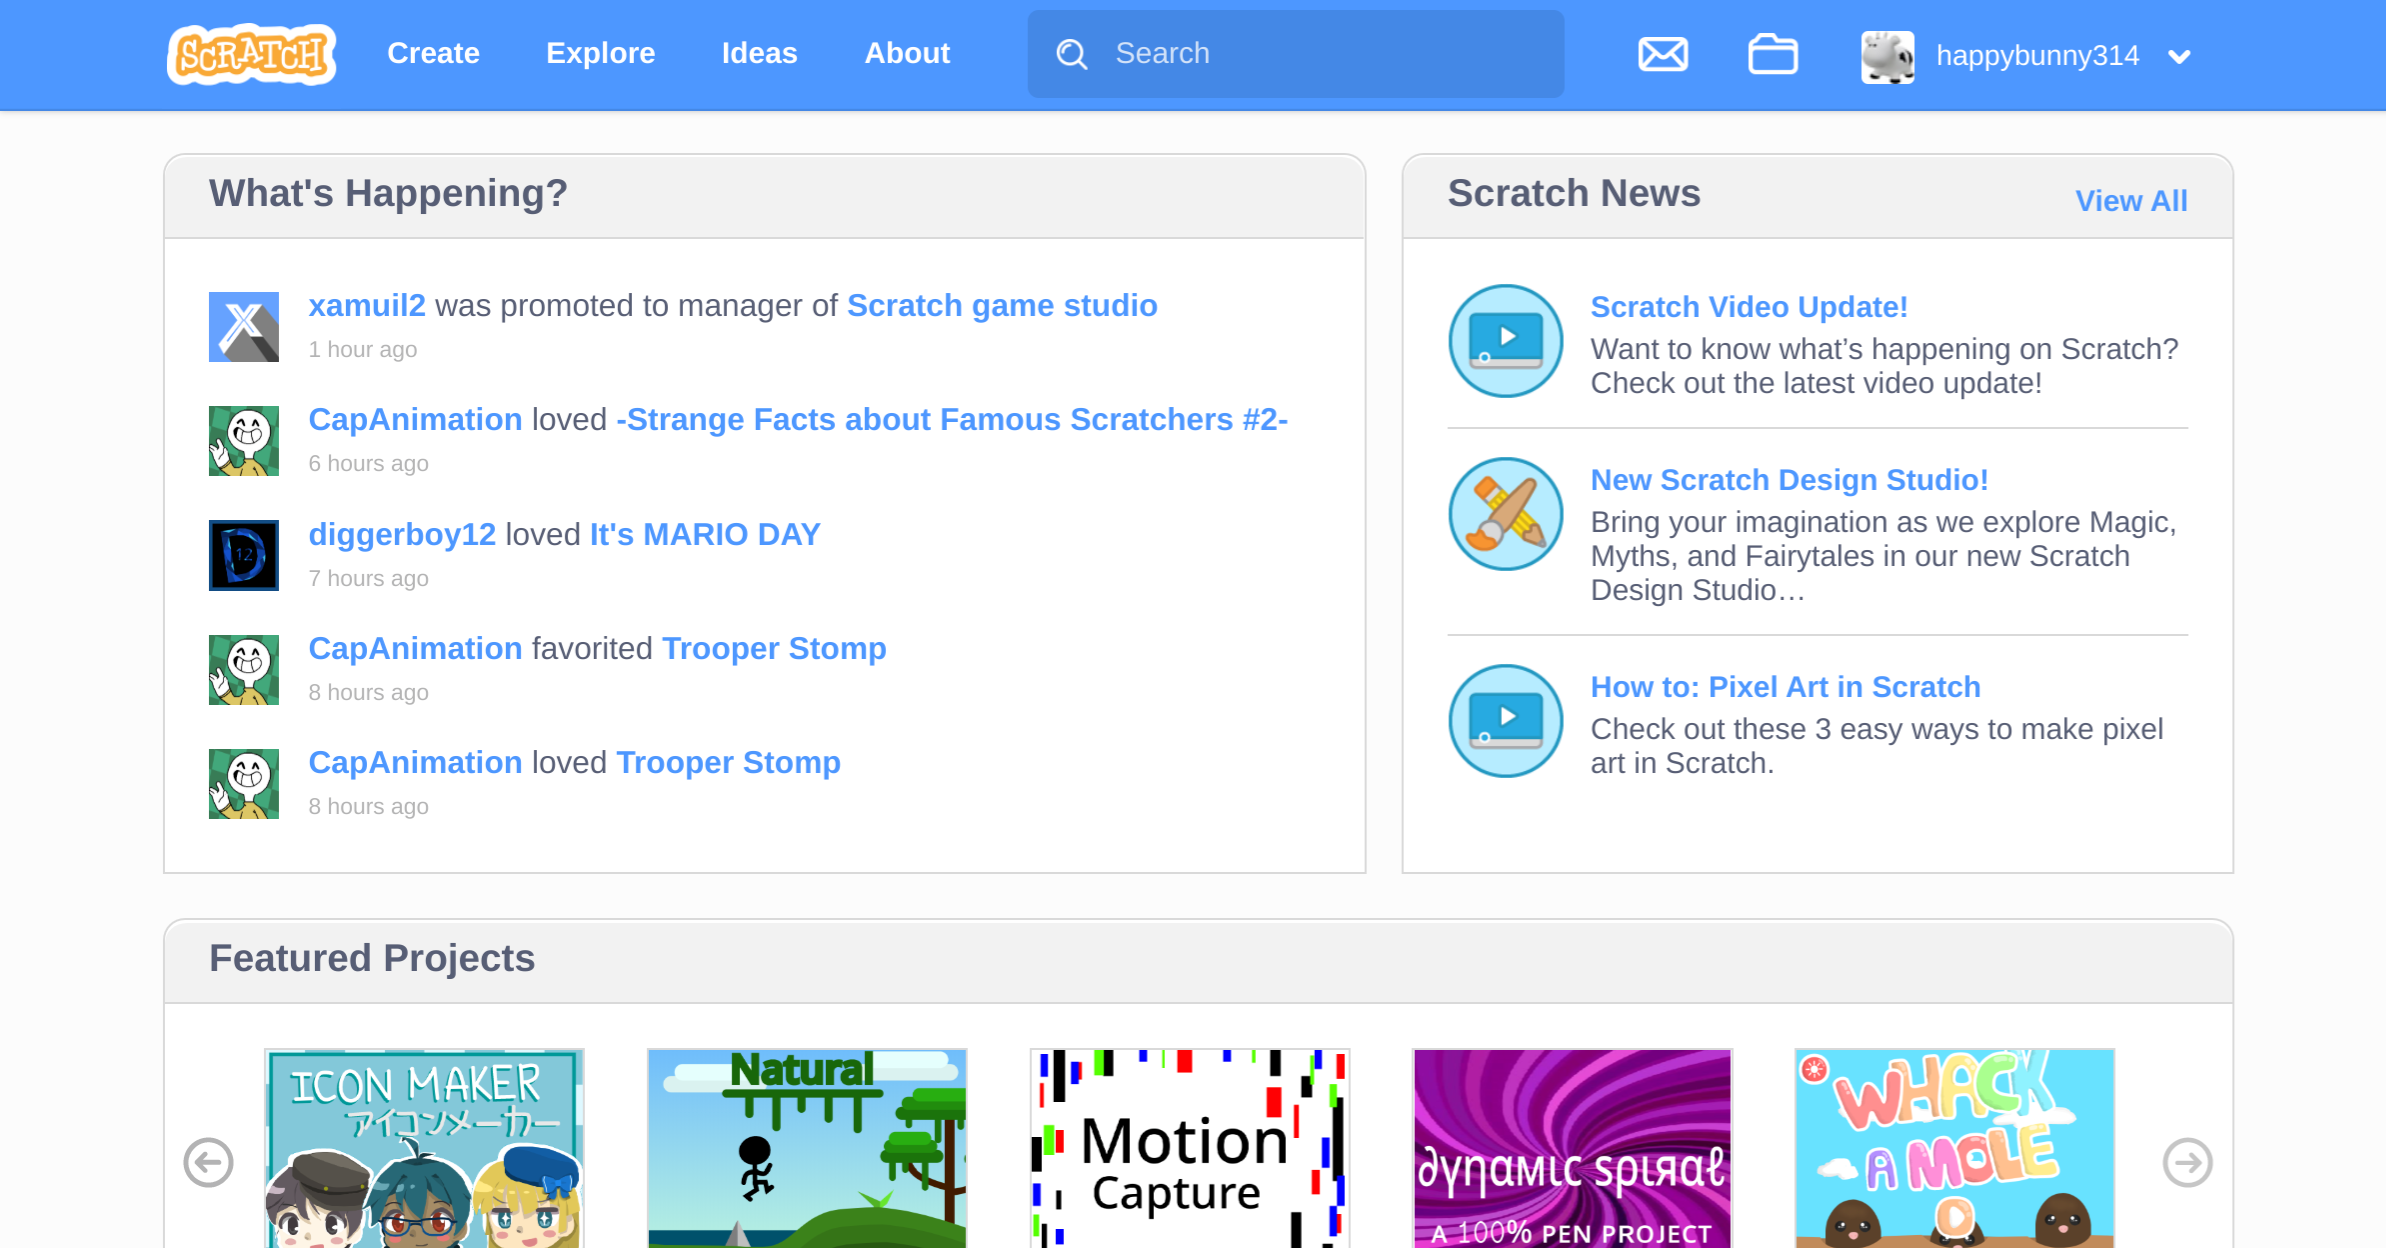
Task: Open Trooper Stomp link in favorited entry
Action: (x=774, y=648)
